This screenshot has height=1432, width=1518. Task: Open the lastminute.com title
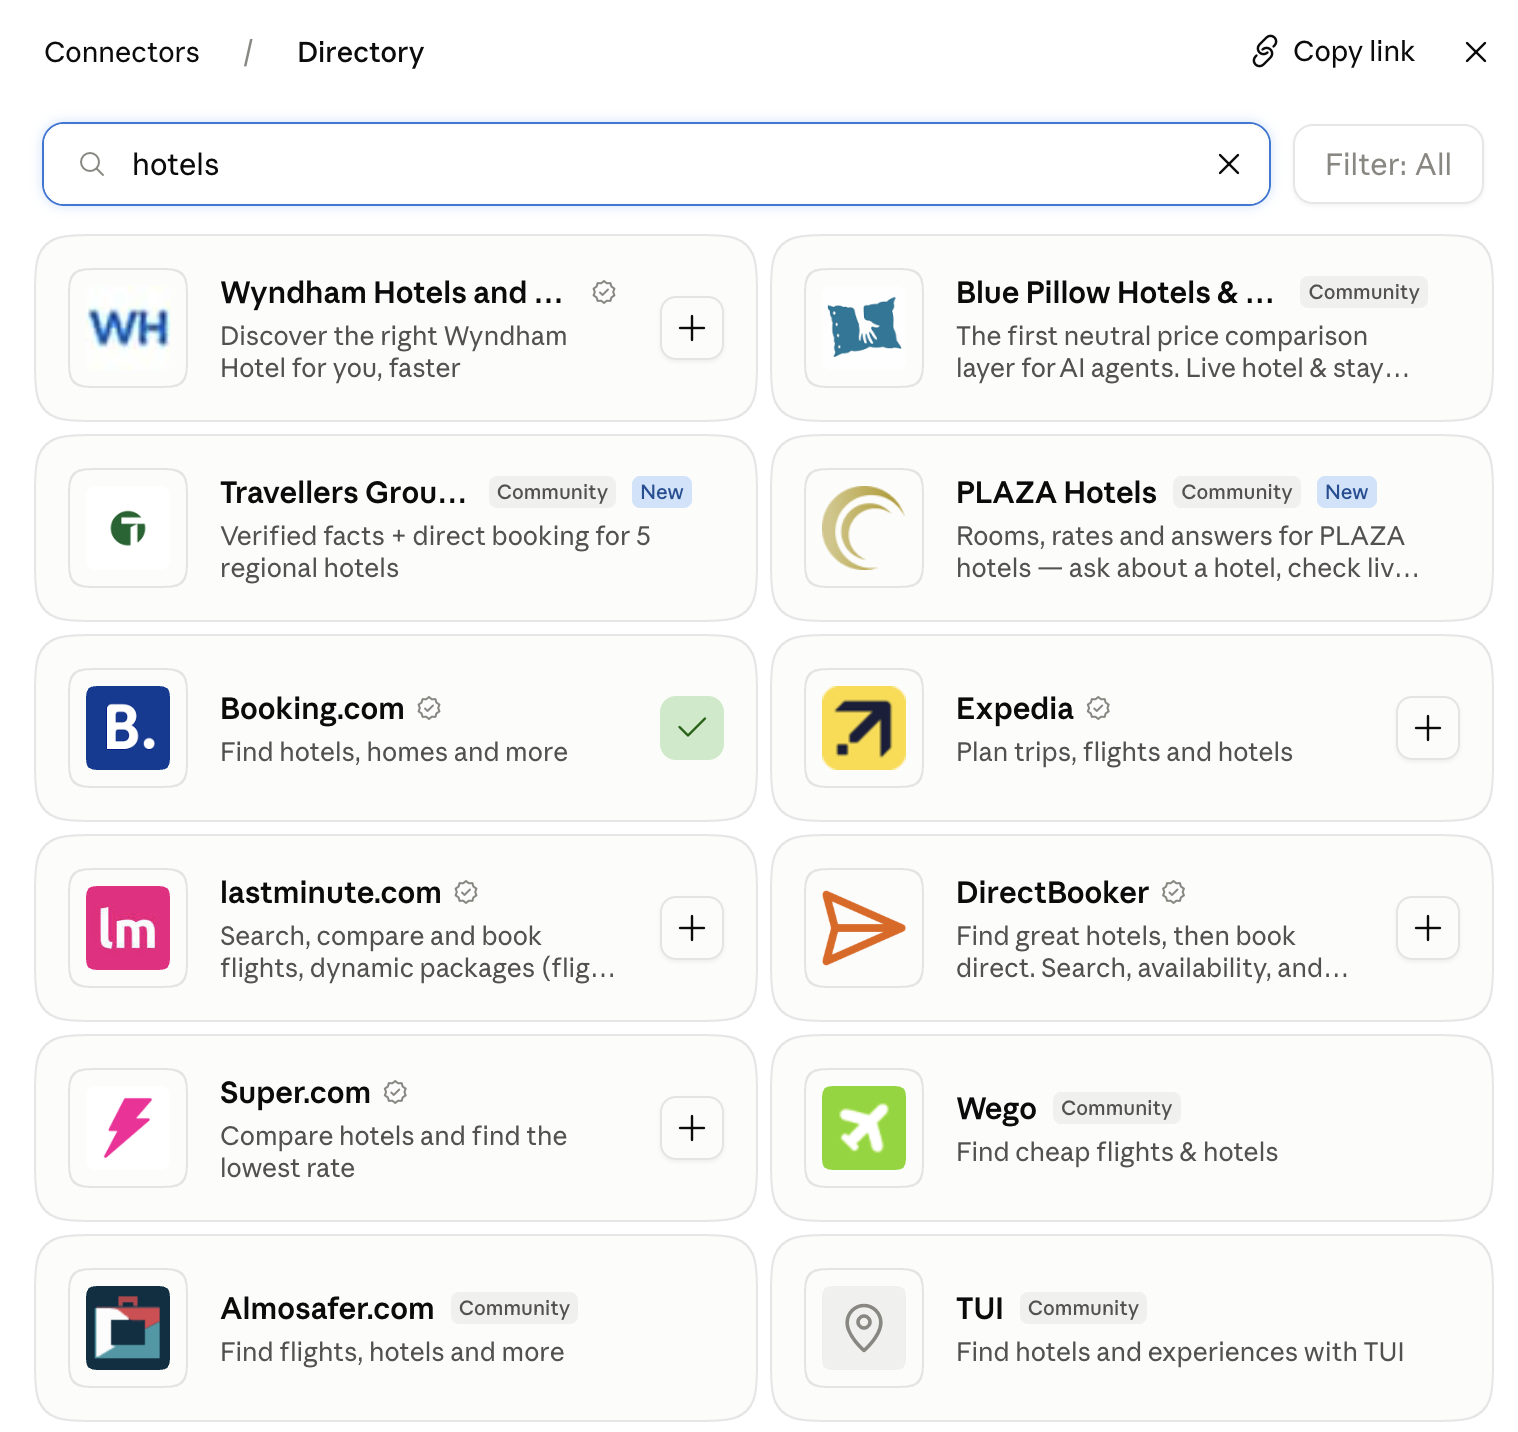[x=331, y=892]
